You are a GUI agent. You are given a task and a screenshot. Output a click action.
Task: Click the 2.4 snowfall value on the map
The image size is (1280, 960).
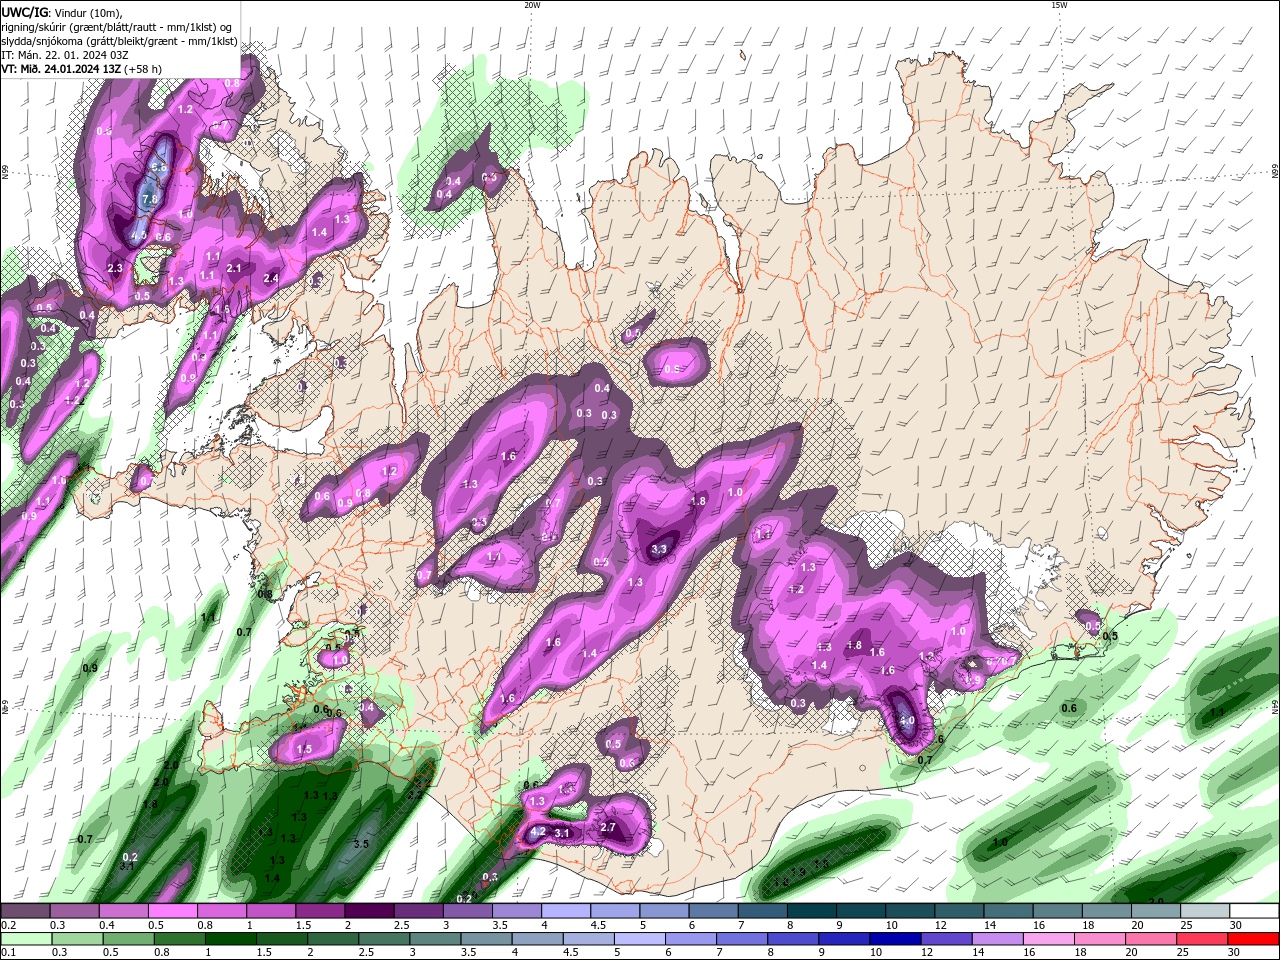tap(271, 278)
